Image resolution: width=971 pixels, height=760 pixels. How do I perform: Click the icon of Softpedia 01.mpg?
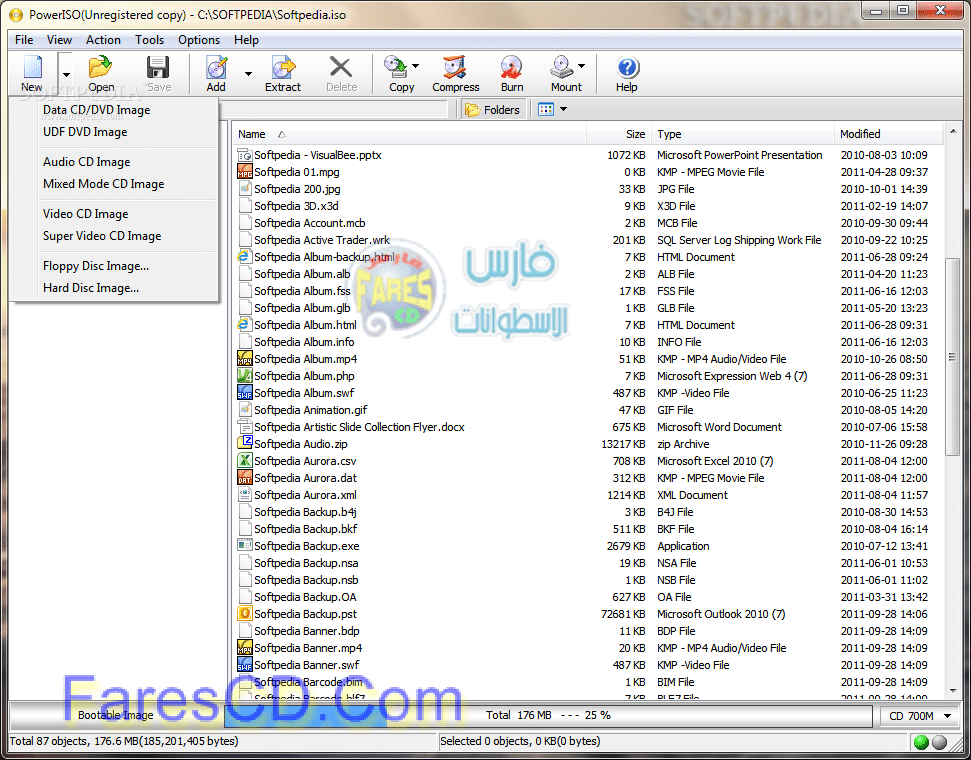[245, 172]
